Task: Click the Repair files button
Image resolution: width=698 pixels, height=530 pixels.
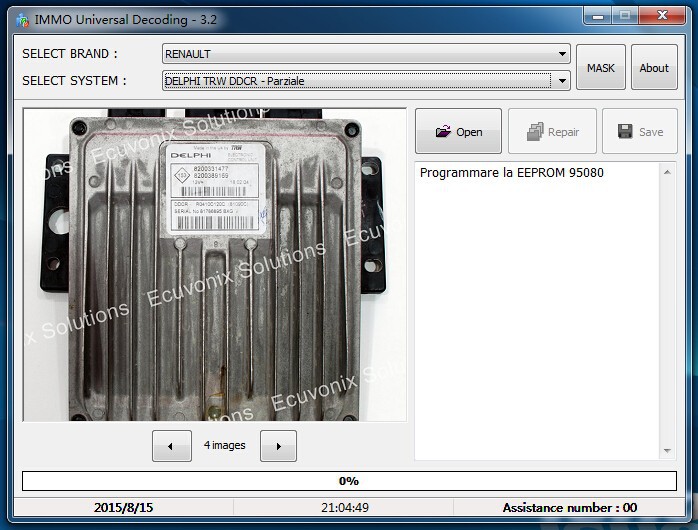Action: pyautogui.click(x=551, y=131)
